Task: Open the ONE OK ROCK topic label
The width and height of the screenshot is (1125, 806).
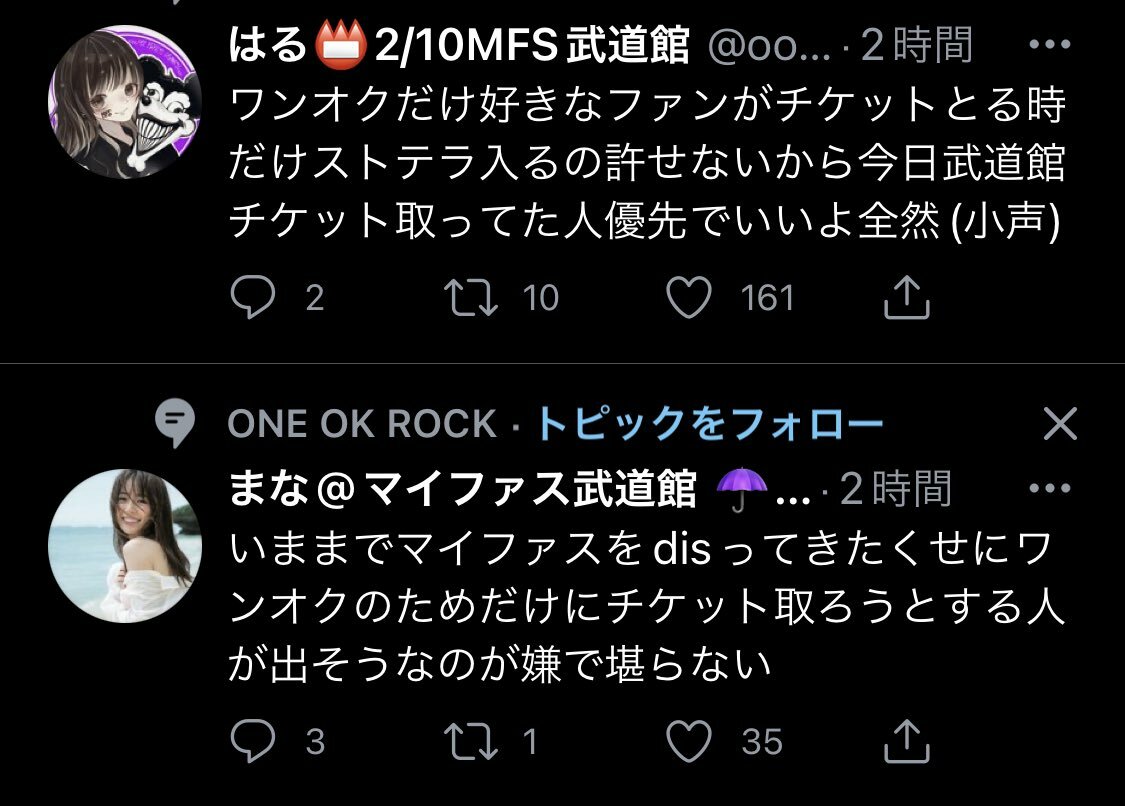Action: point(362,423)
